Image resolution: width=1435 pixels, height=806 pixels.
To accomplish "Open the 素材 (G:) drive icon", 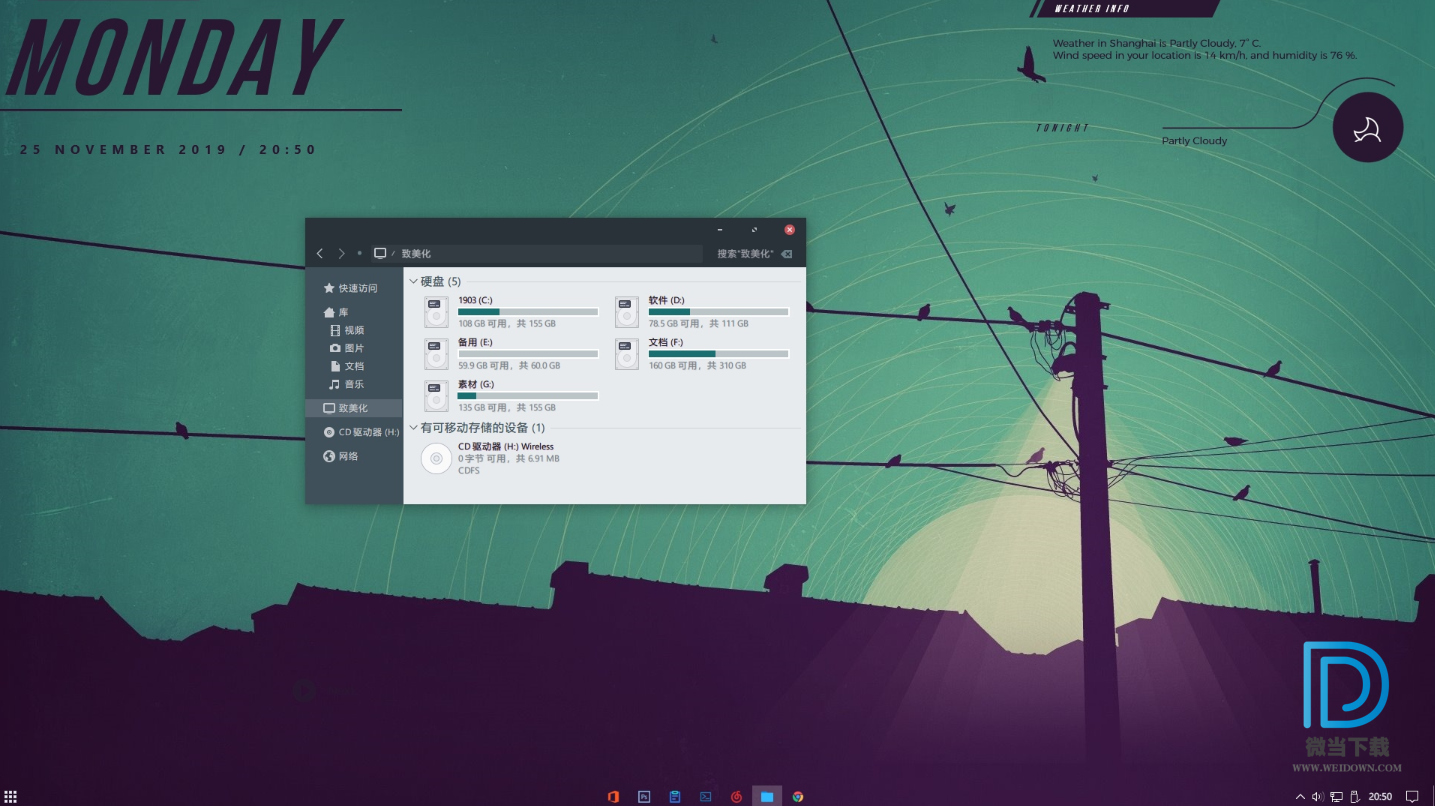I will [436, 396].
